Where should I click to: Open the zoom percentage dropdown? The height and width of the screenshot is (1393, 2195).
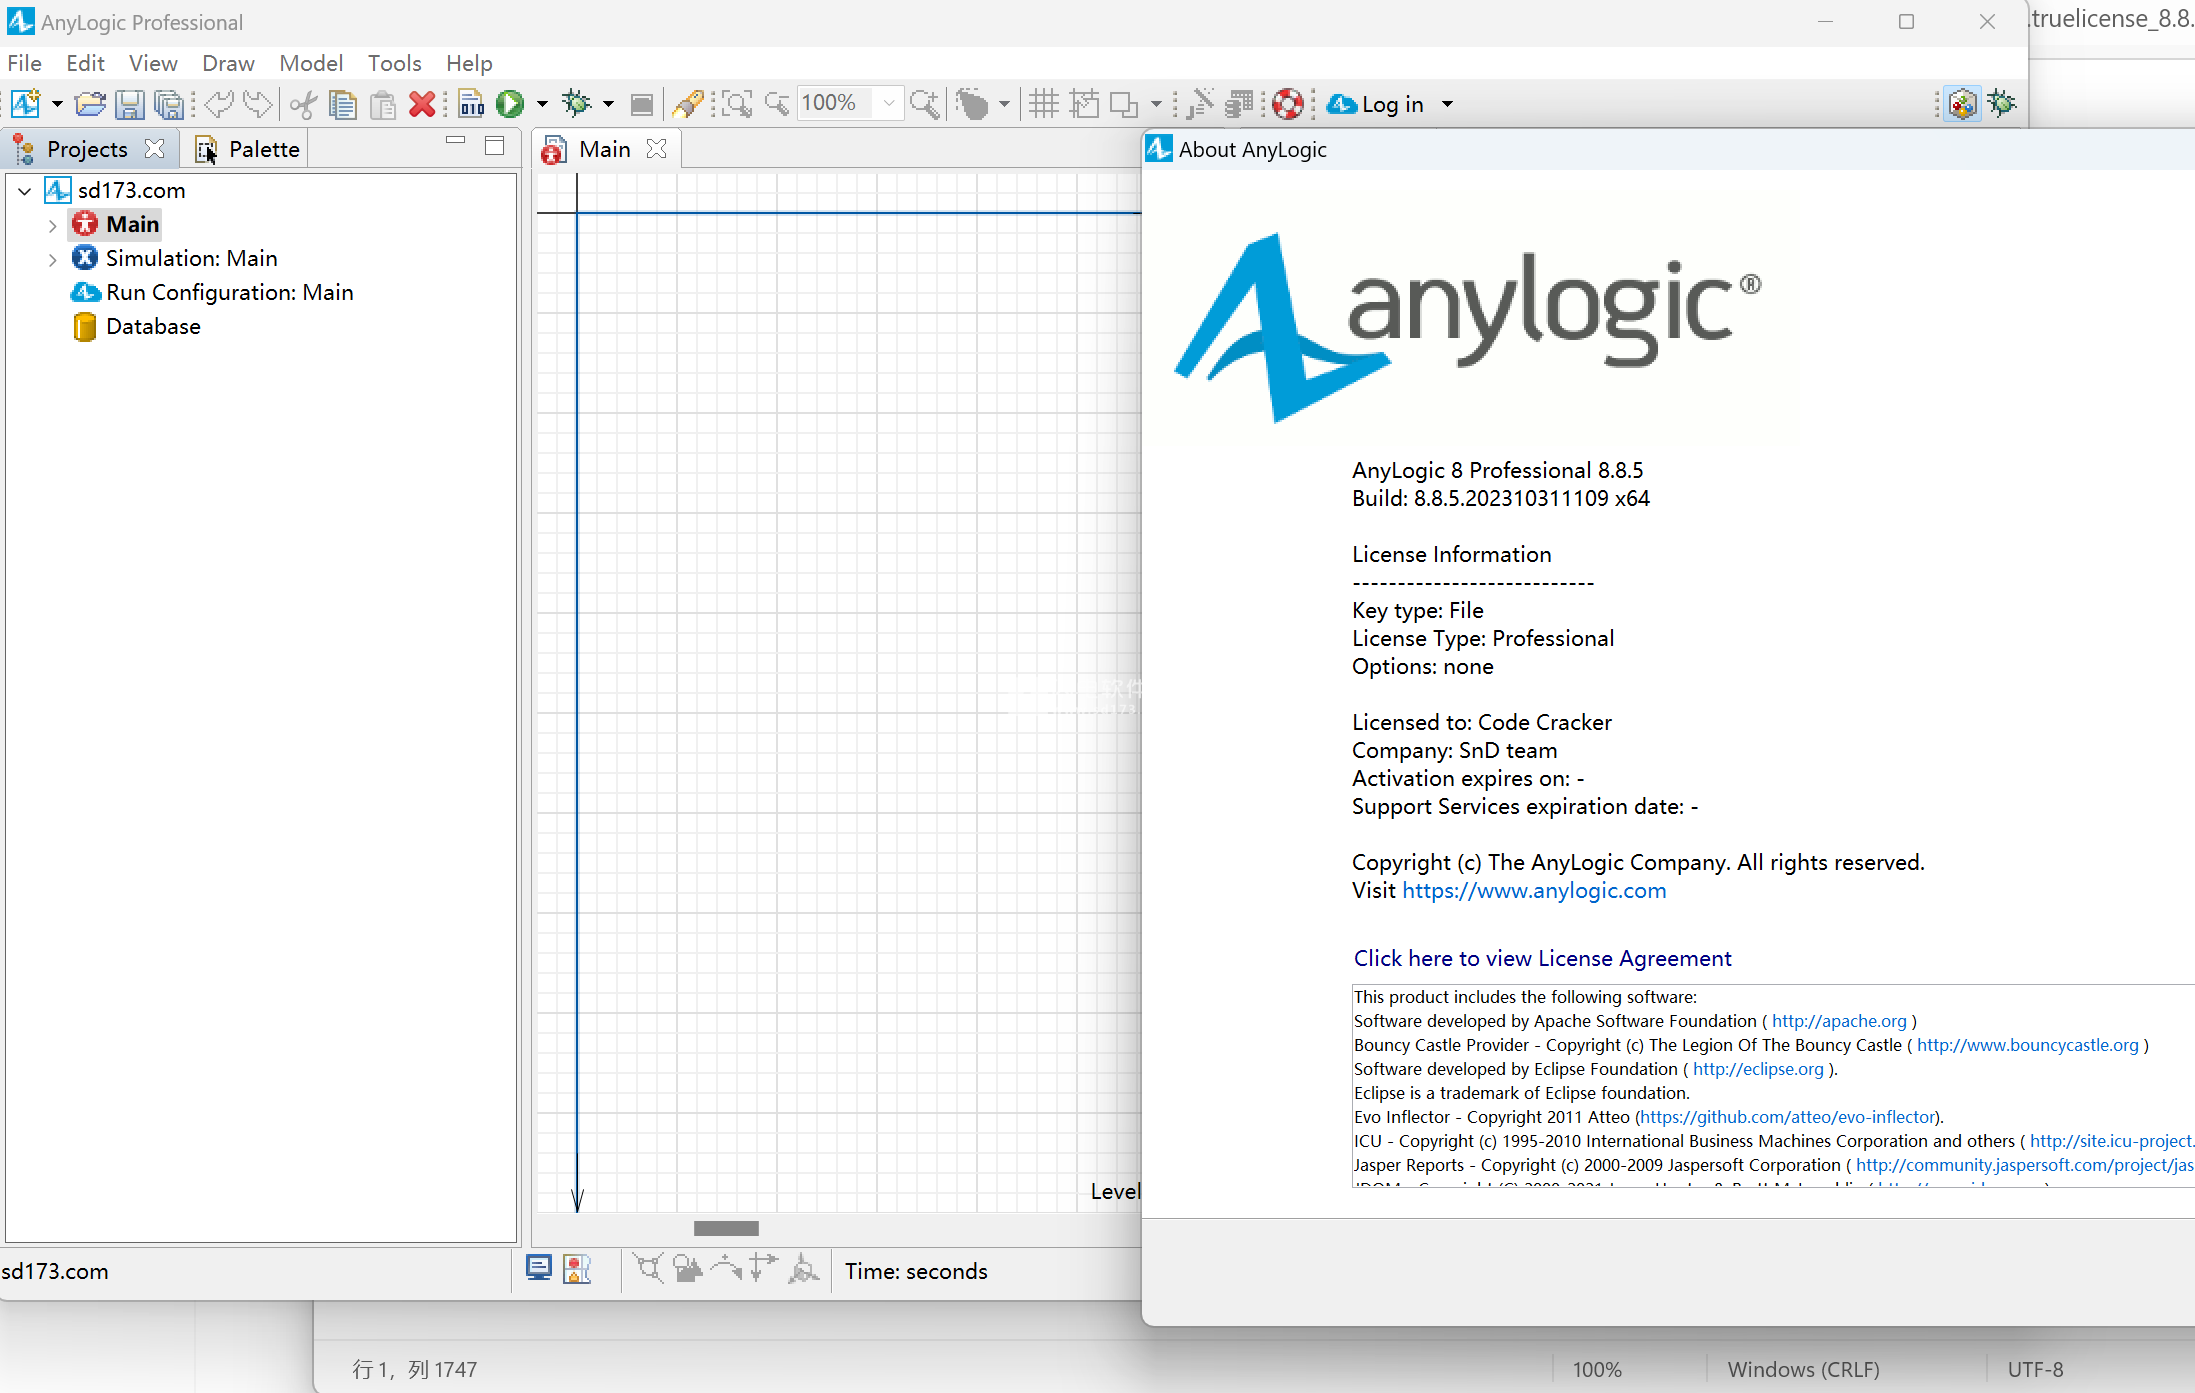[x=888, y=103]
